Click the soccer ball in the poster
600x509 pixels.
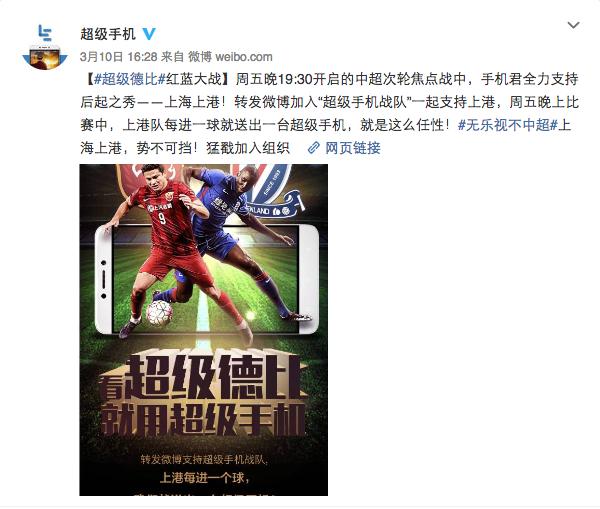[159, 312]
